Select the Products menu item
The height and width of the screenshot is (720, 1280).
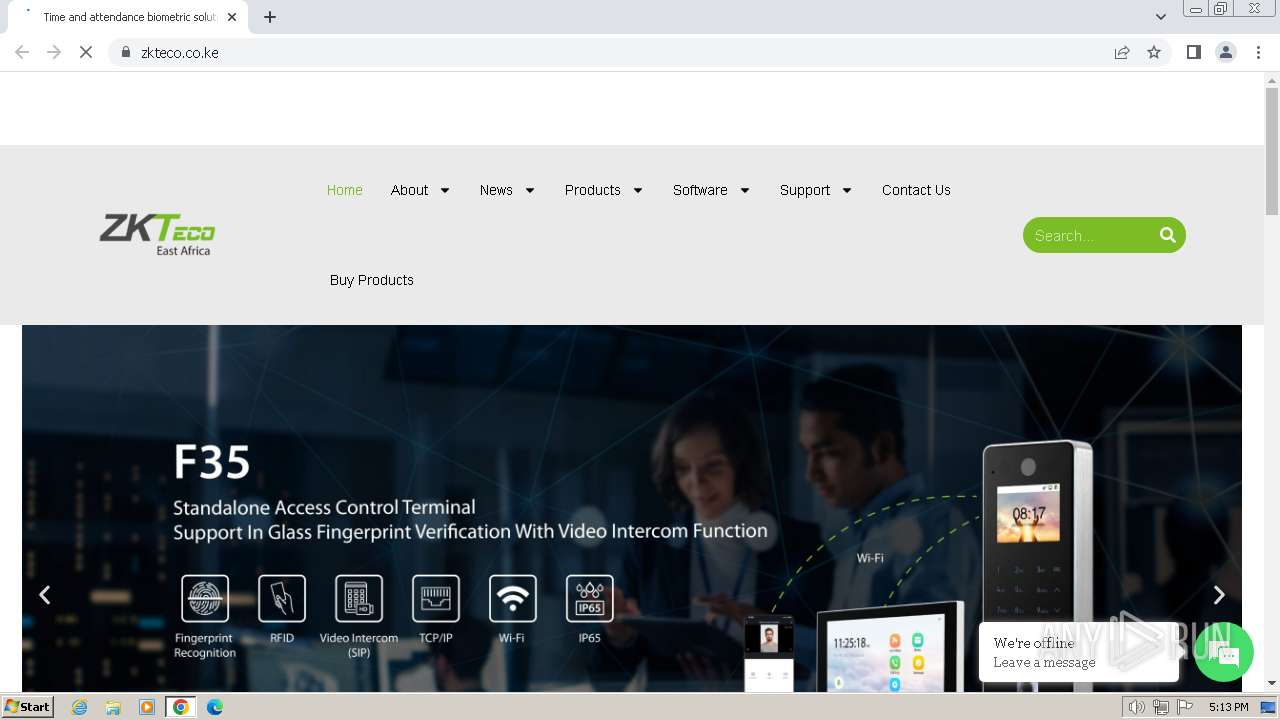click(x=593, y=190)
